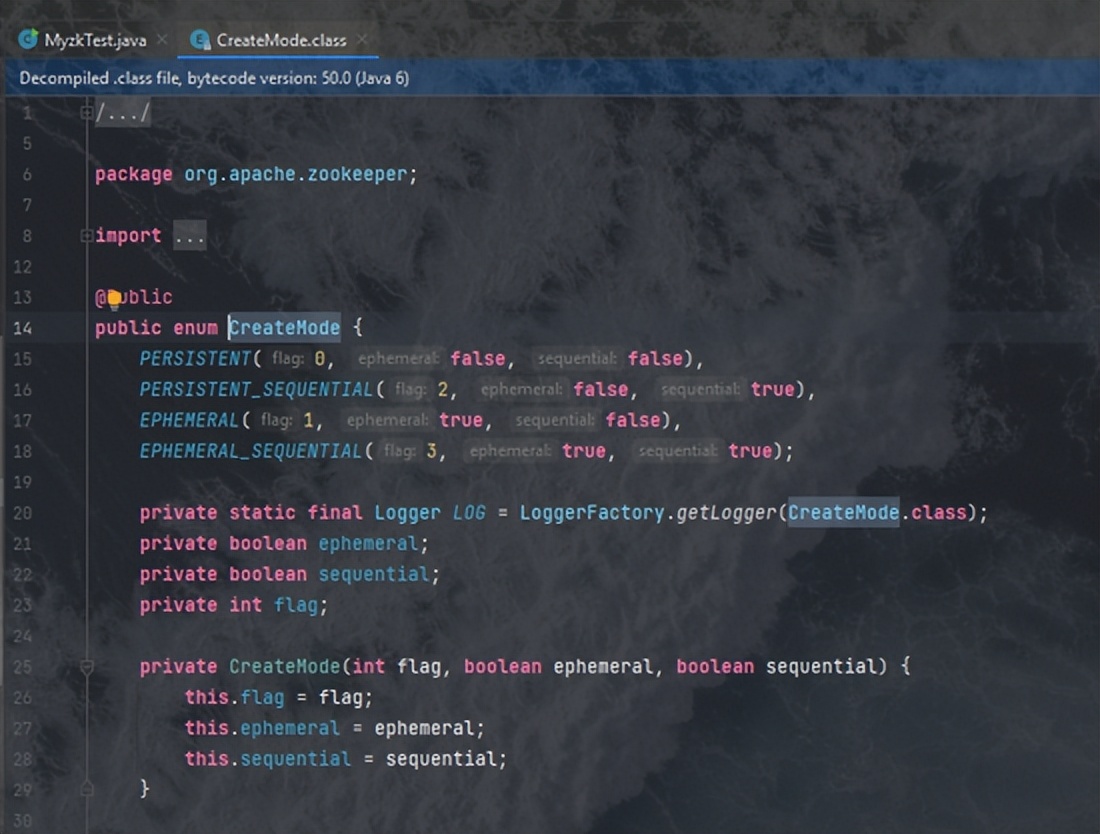Expand the folded import block

pos(86,236)
